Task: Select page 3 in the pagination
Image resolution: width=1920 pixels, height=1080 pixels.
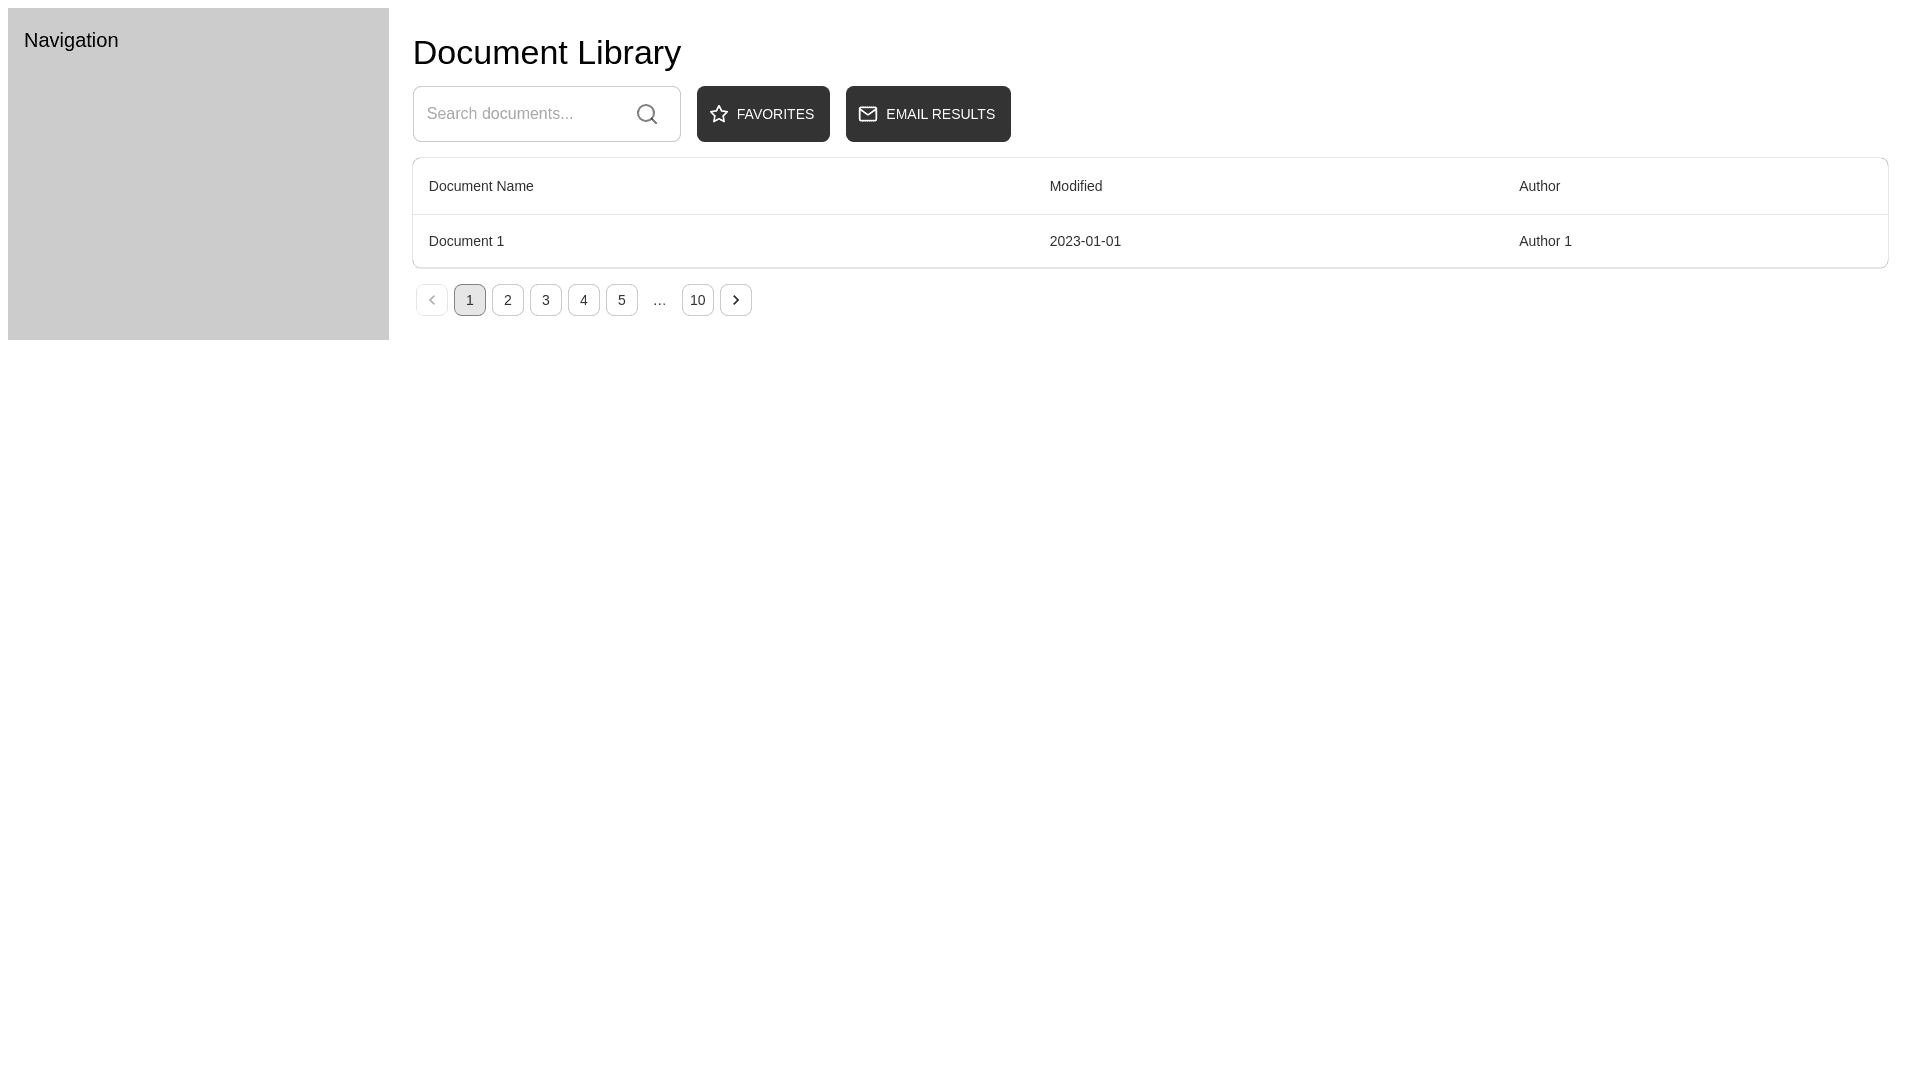Action: 545,300
